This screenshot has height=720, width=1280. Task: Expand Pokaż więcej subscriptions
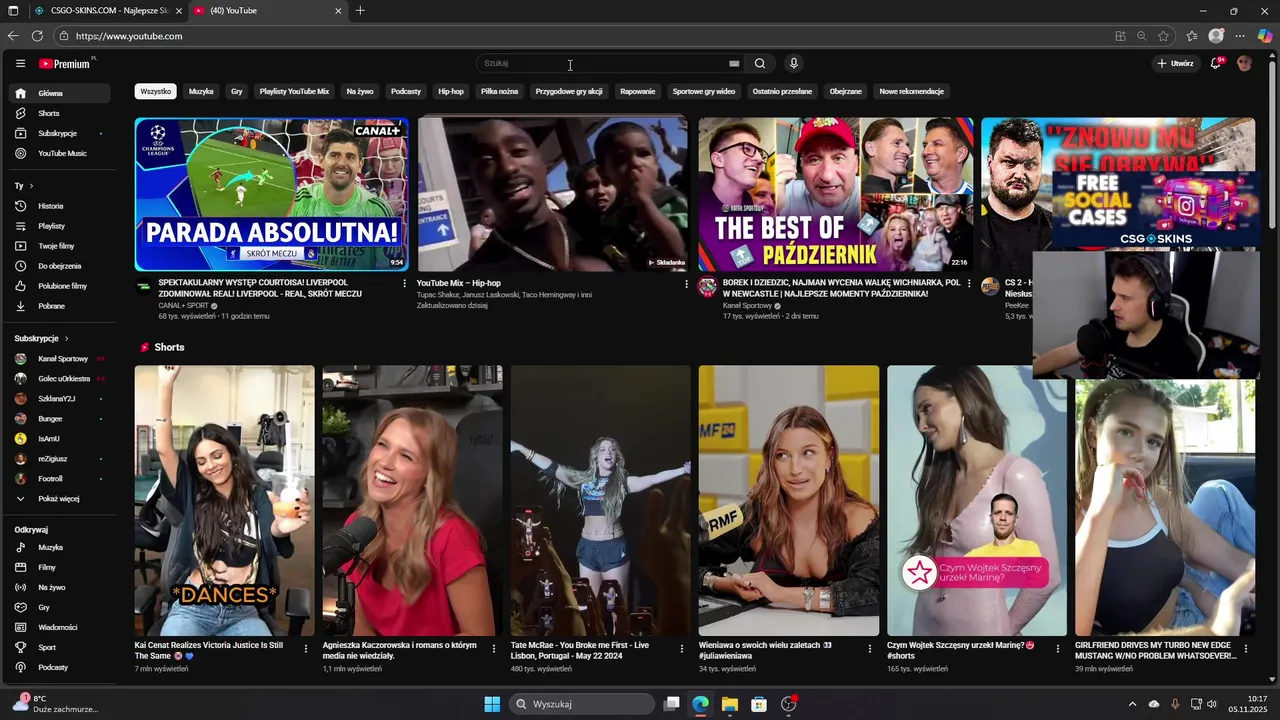click(x=60, y=498)
